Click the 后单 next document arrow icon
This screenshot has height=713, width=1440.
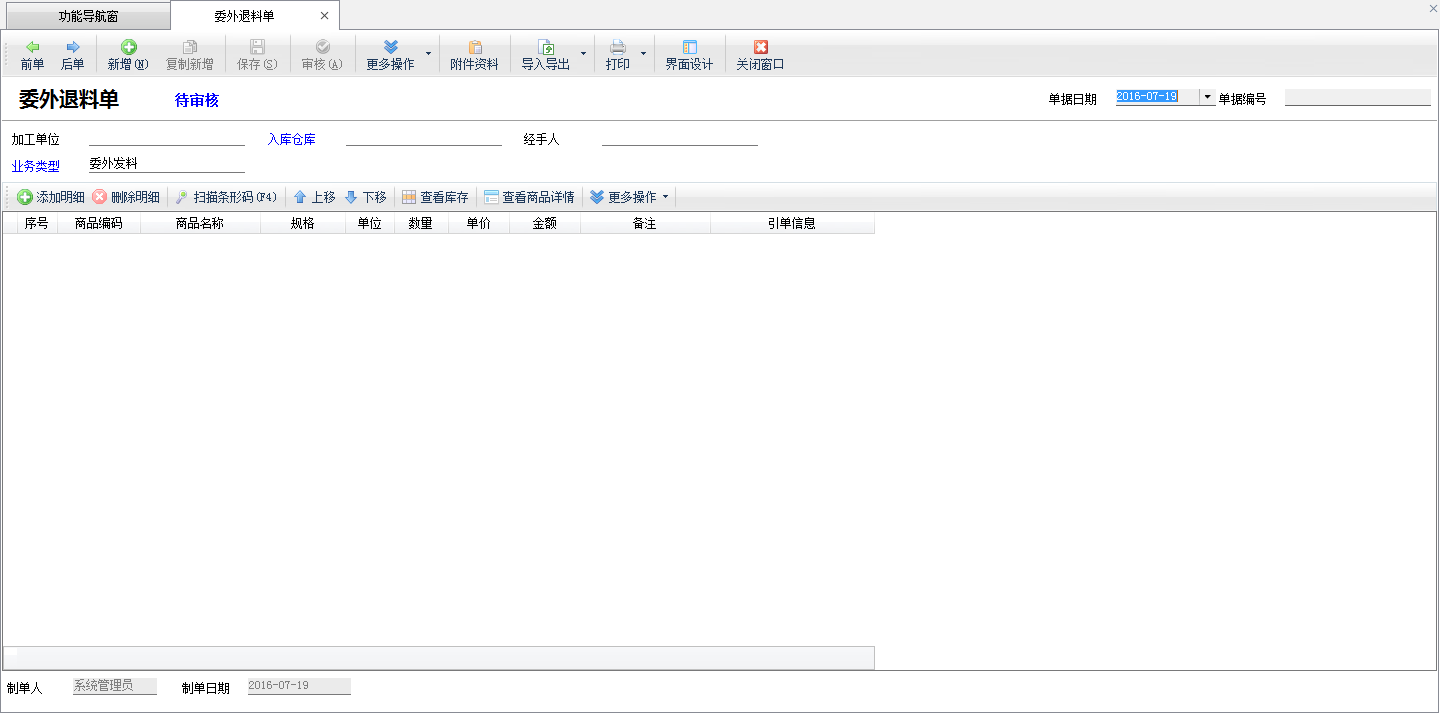point(72,47)
